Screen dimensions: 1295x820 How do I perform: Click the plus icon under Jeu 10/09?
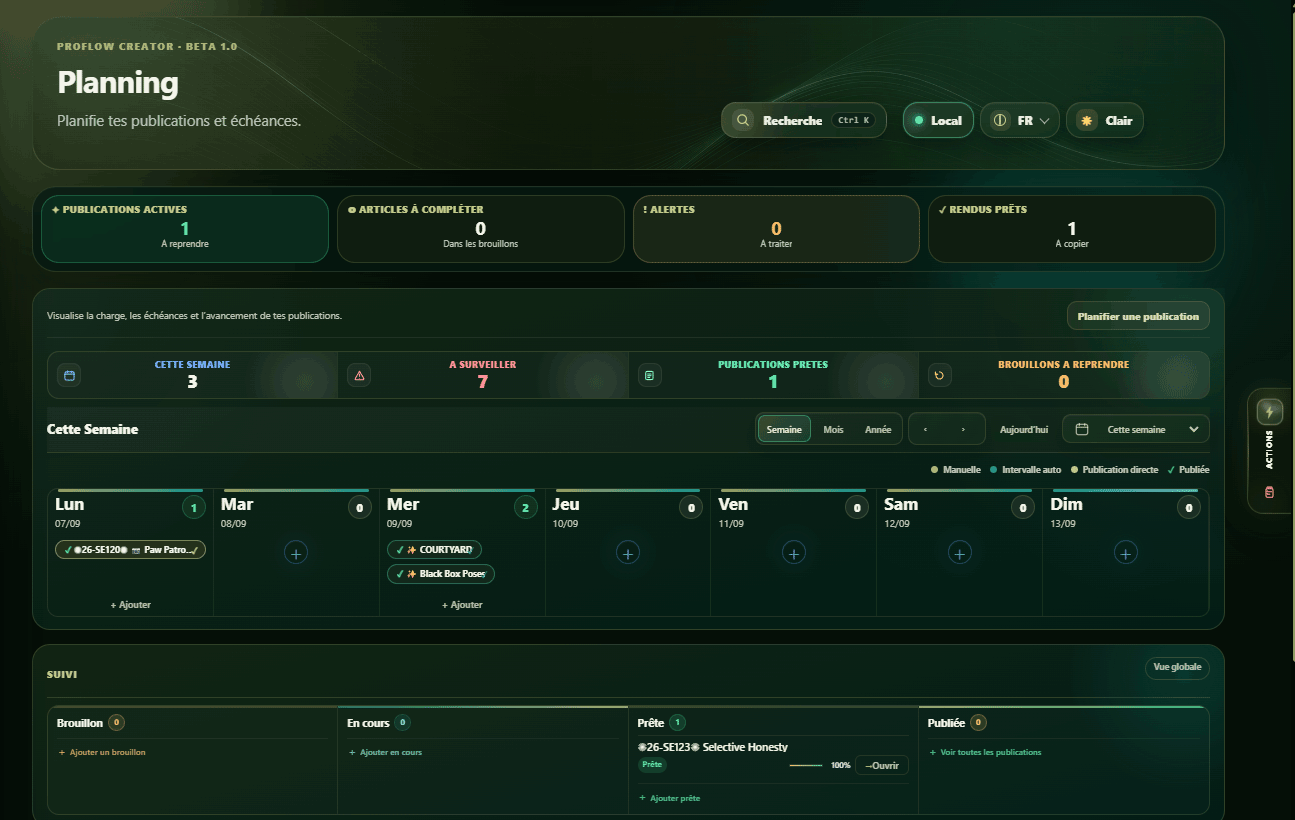click(627, 552)
